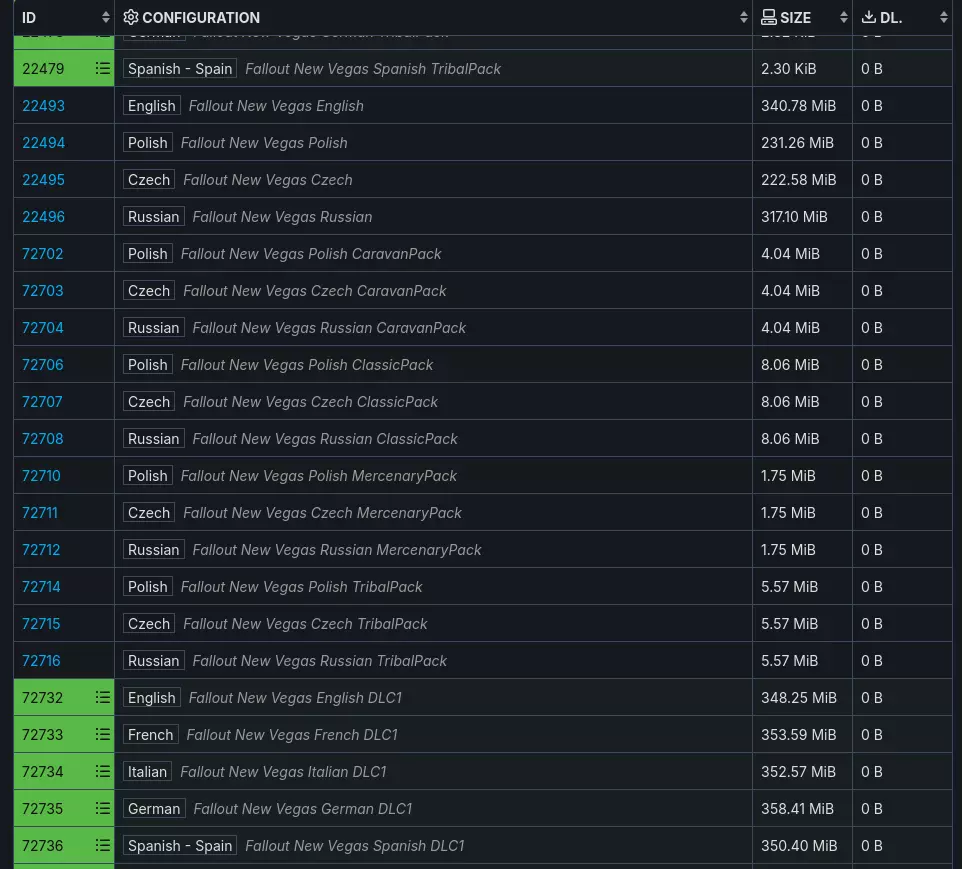This screenshot has width=962, height=869.
Task: Click the sort arrows in SIZE column header
Action: 844,17
